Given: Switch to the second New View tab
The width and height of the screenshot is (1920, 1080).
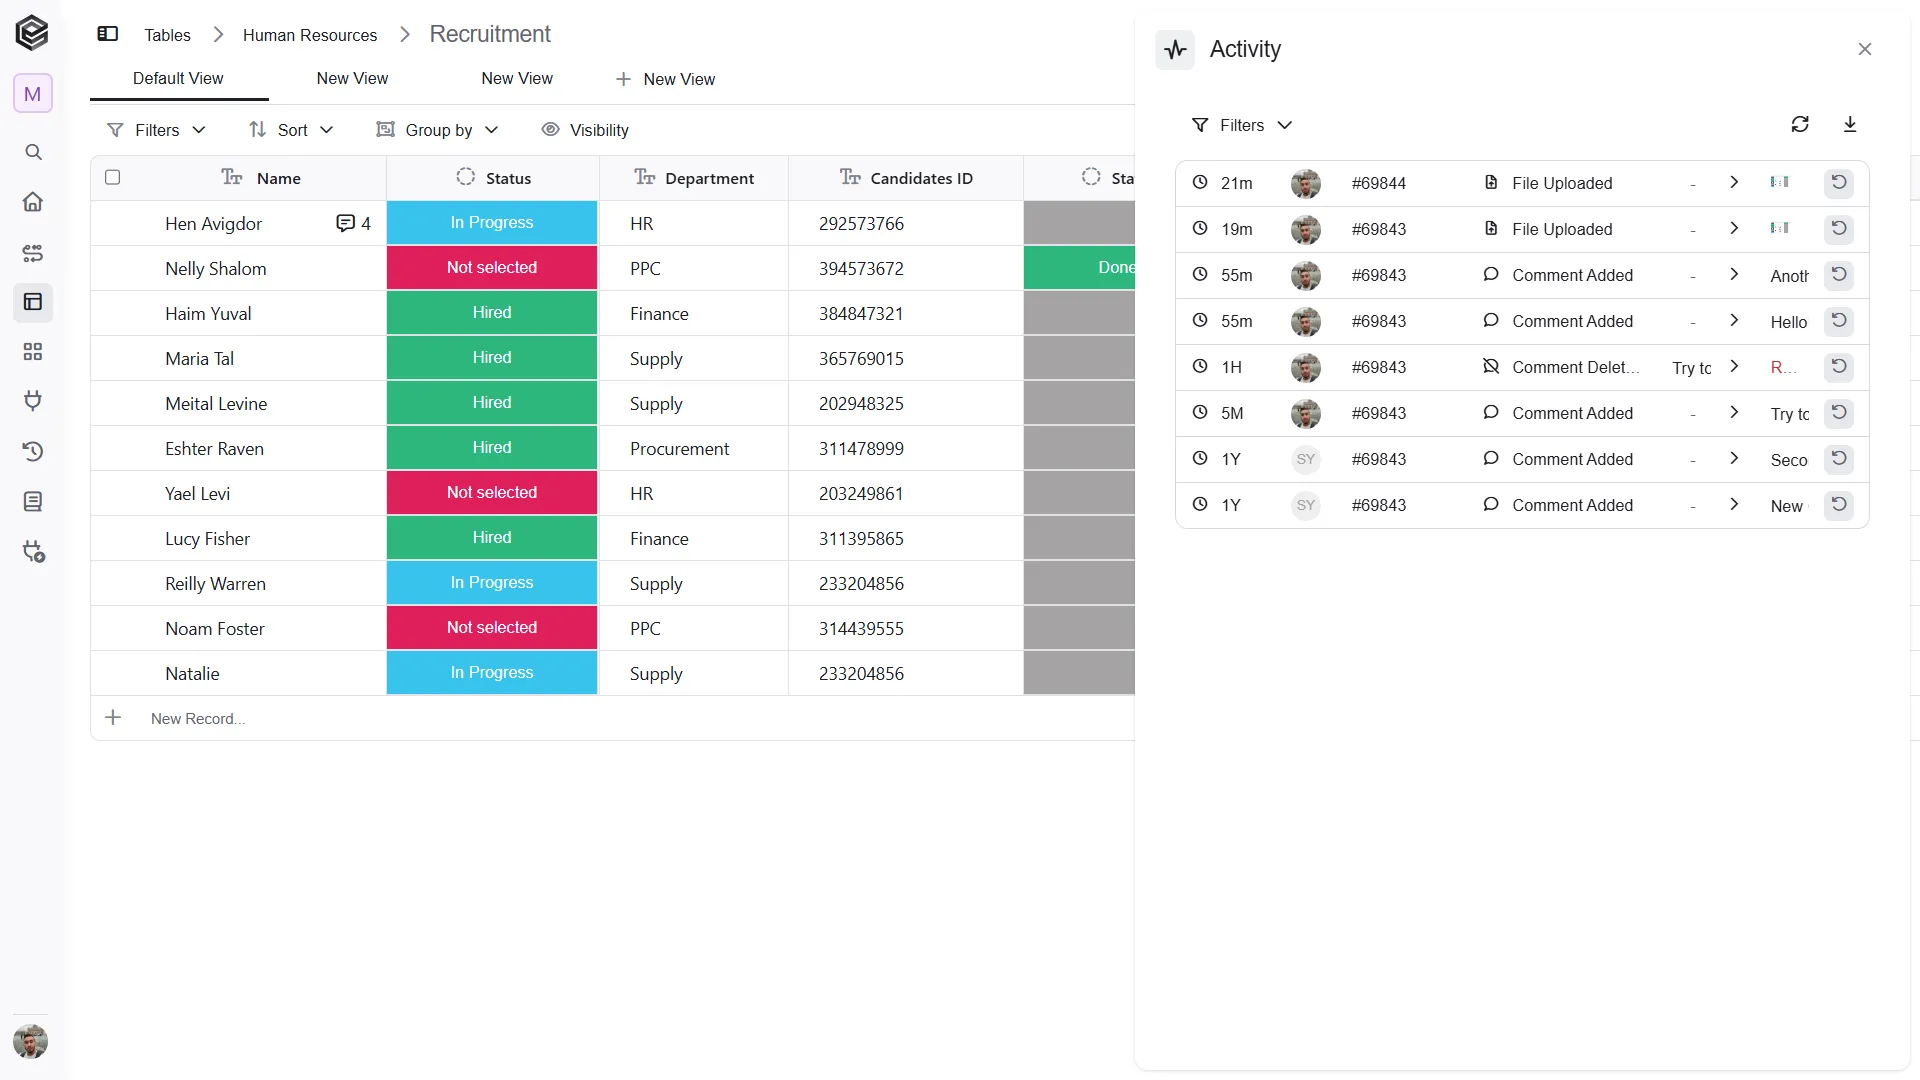Looking at the screenshot, I should click(352, 78).
